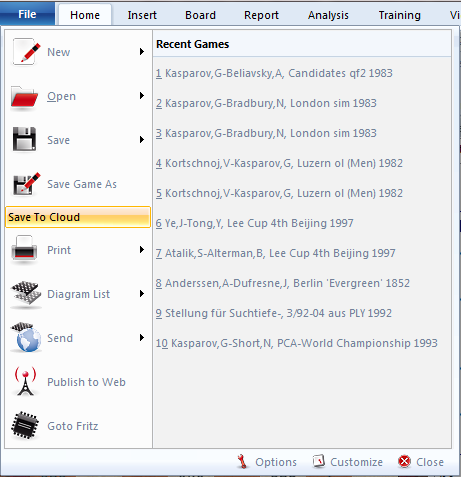The image size is (461, 477).
Task: Click the Save floppy disk icon
Action: 24,139
